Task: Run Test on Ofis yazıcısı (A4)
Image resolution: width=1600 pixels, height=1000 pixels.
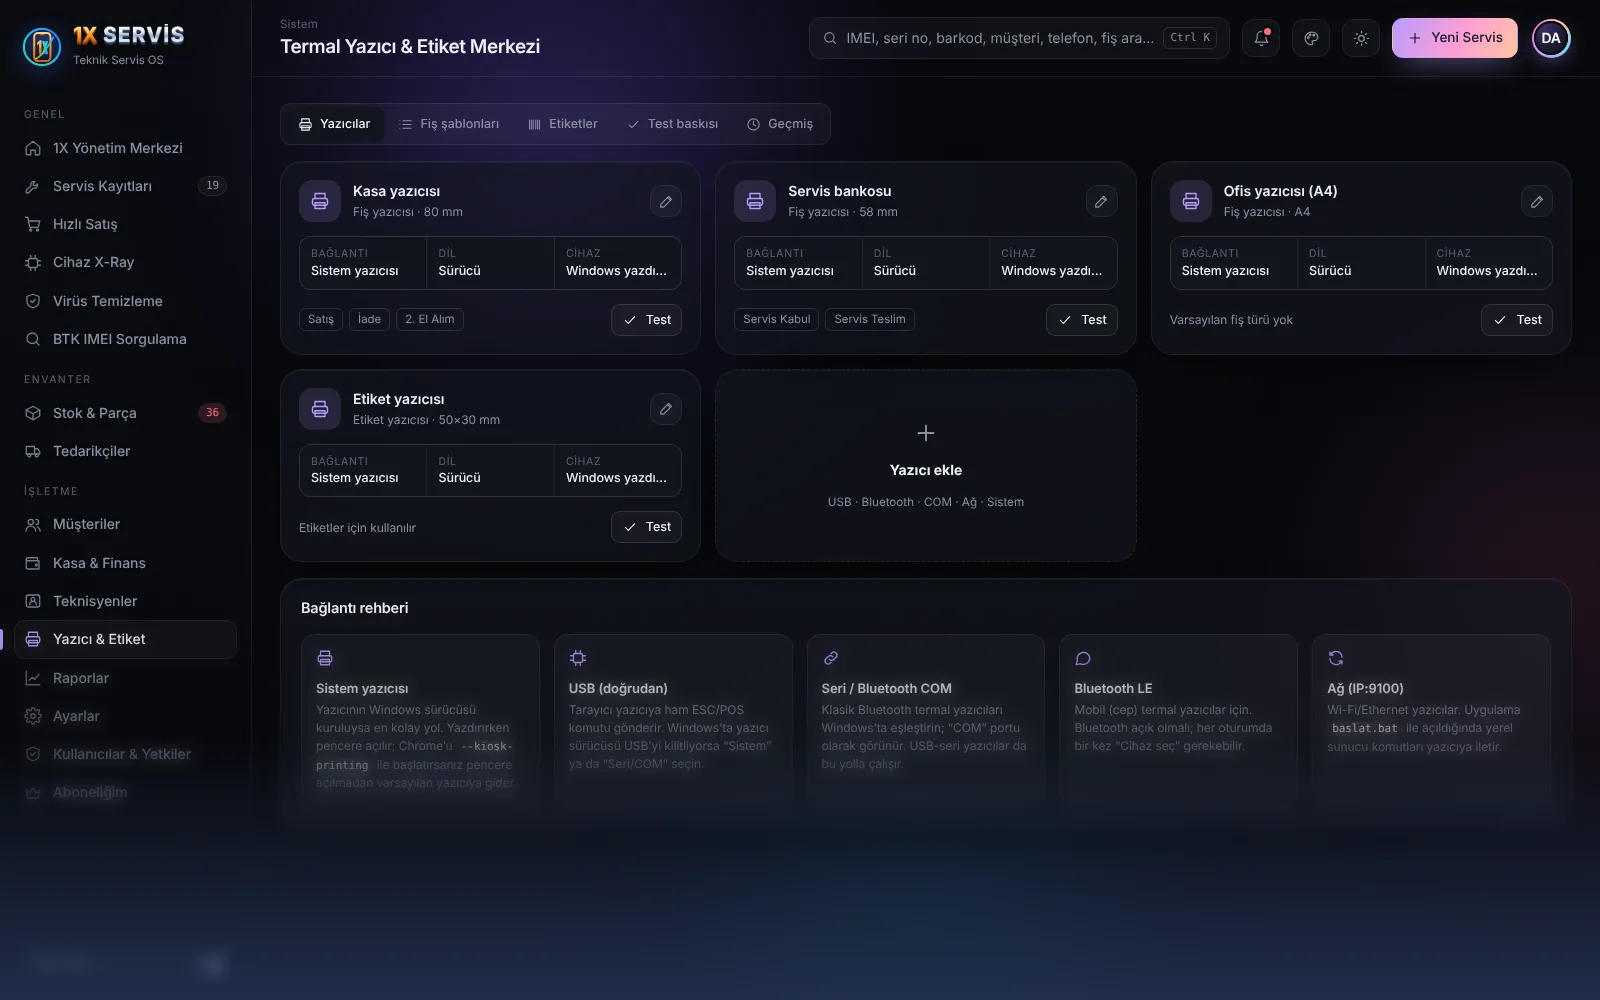Action: click(x=1517, y=320)
